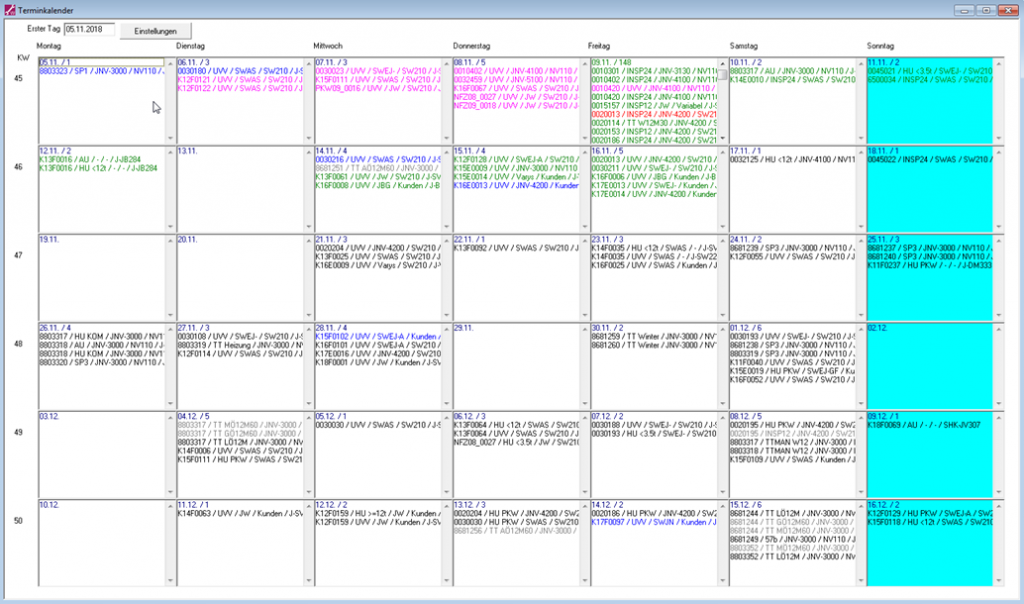Close the Terminkalender window
The image size is (1024, 604).
1006,8
